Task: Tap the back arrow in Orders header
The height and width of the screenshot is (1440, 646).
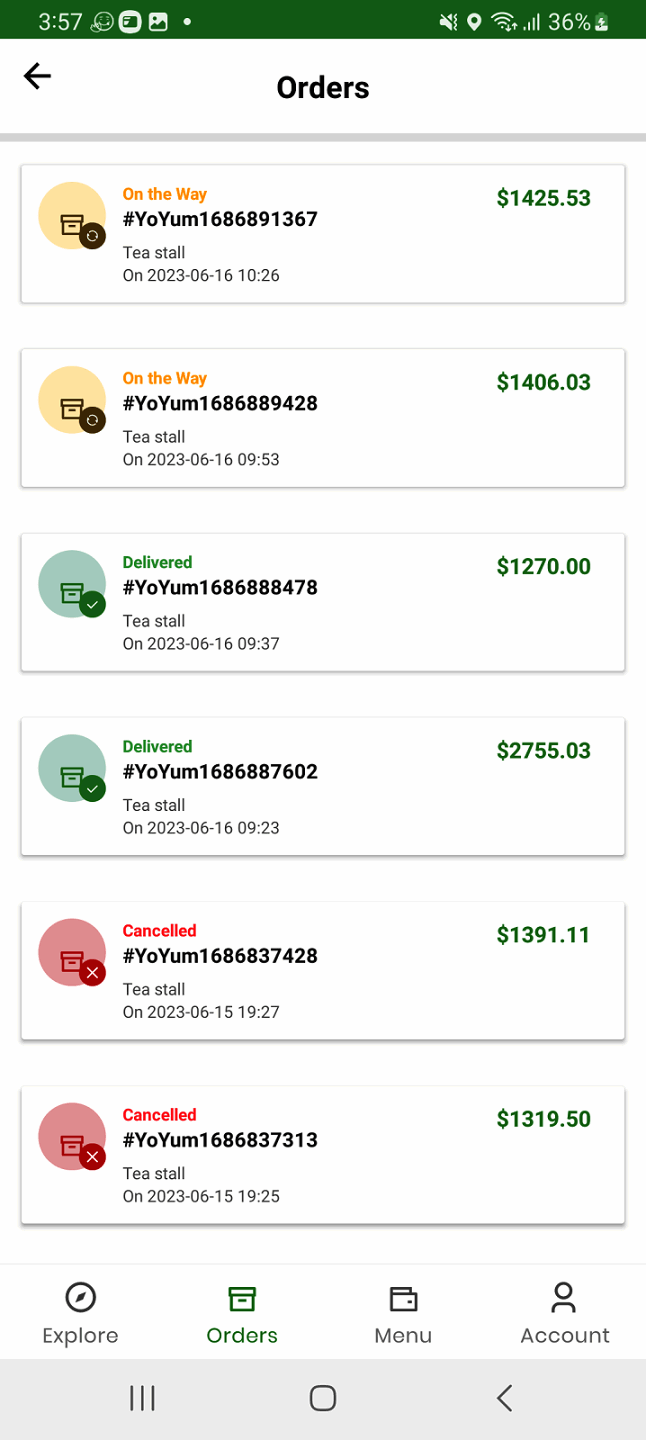Action: 37,77
